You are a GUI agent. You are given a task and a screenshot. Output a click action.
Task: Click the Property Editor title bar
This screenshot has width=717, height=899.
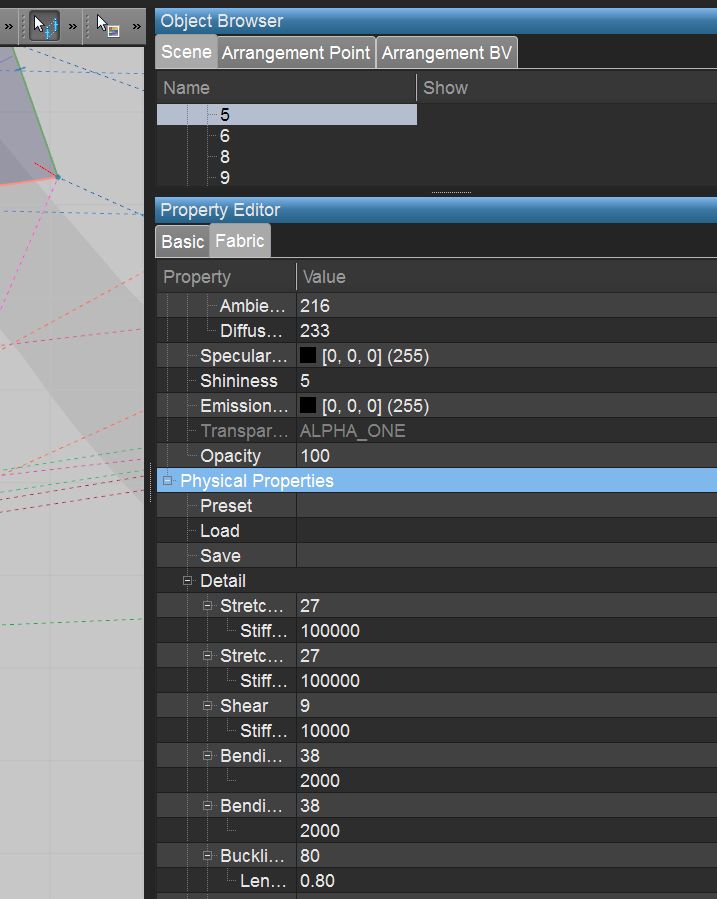tap(436, 210)
